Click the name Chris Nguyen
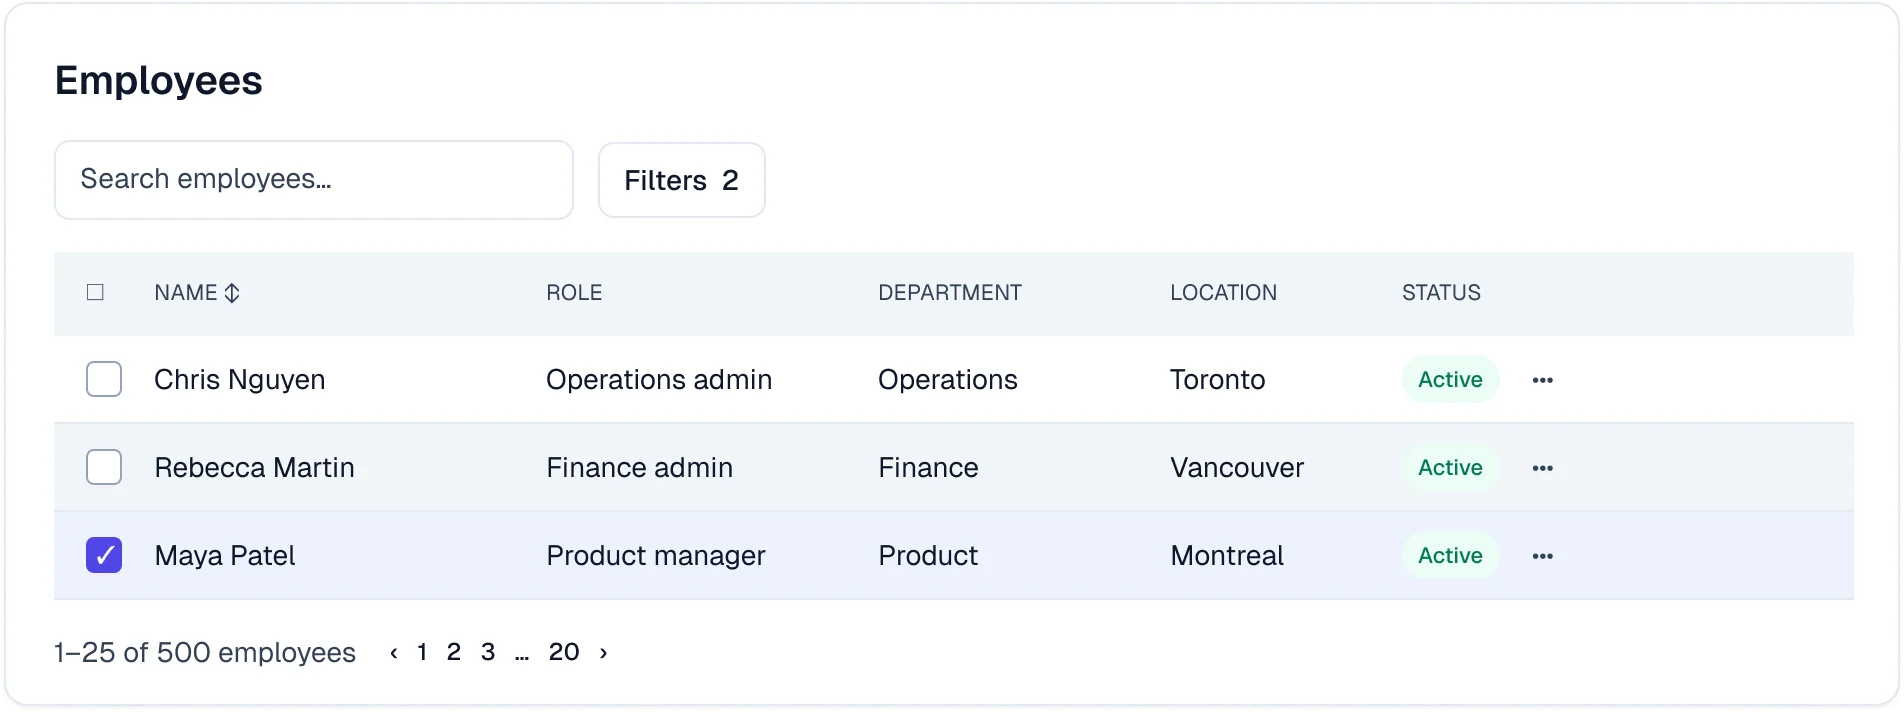The width and height of the screenshot is (1904, 712). (240, 380)
